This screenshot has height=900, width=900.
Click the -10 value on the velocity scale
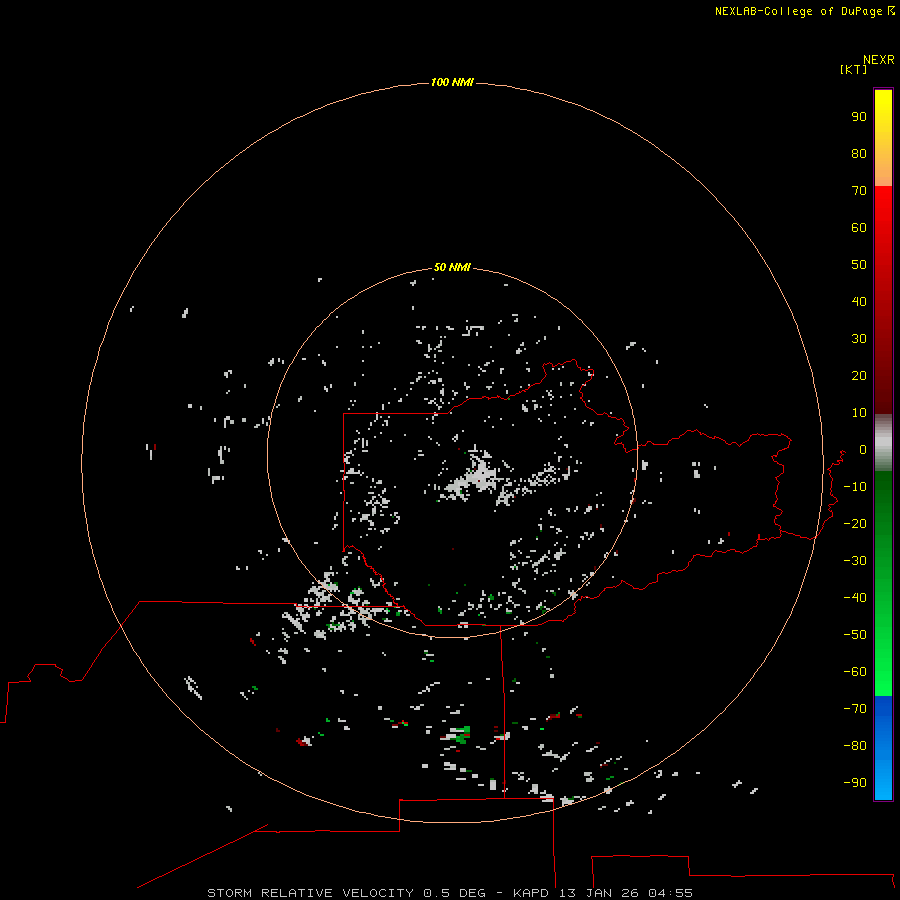(855, 487)
